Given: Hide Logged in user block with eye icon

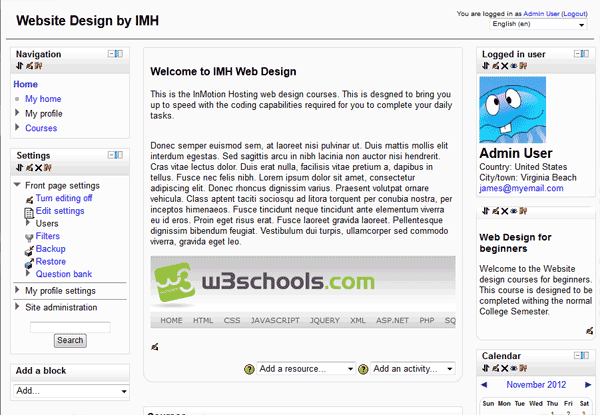Looking at the screenshot, I should (514, 66).
